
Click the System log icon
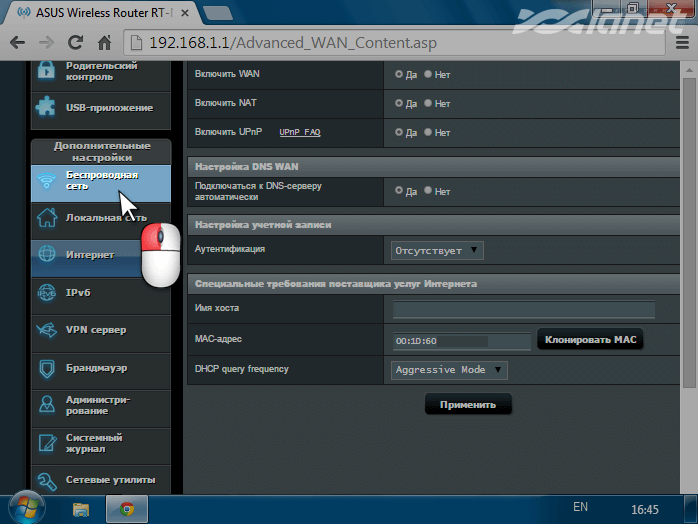click(x=47, y=443)
